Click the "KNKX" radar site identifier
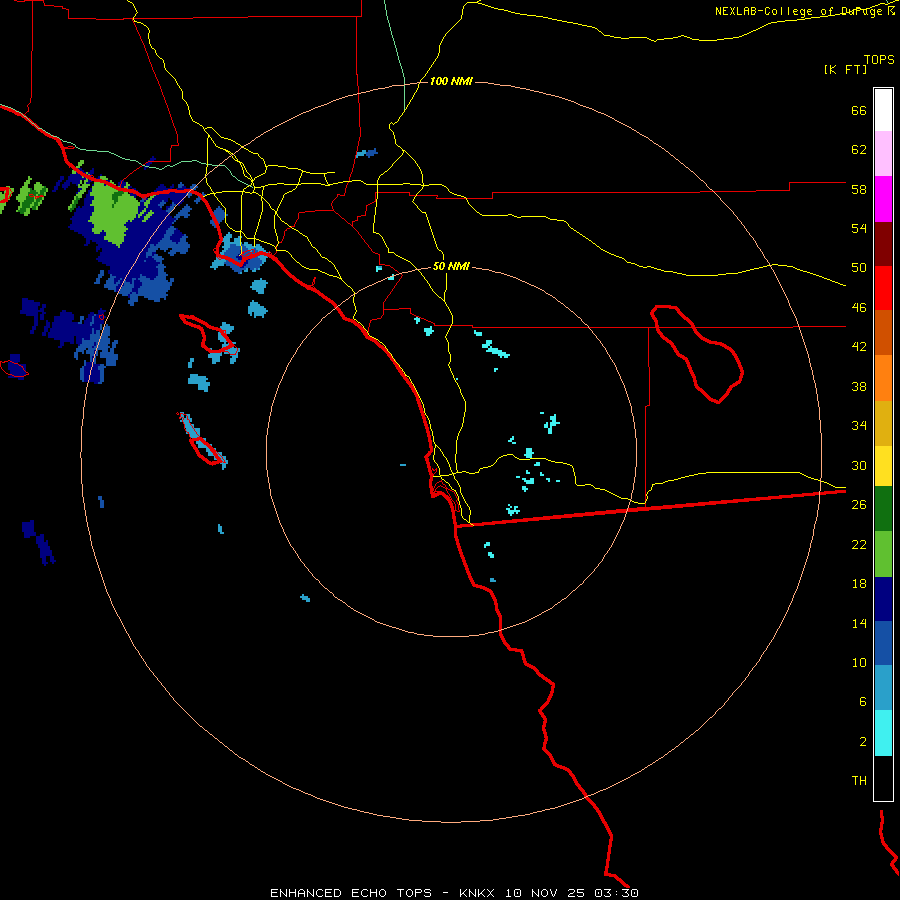 click(476, 893)
